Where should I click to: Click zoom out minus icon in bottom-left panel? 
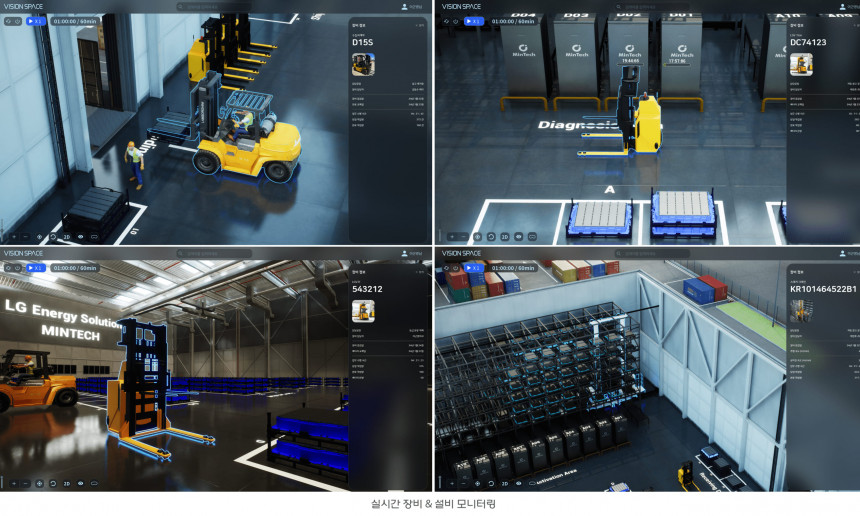coord(27,483)
